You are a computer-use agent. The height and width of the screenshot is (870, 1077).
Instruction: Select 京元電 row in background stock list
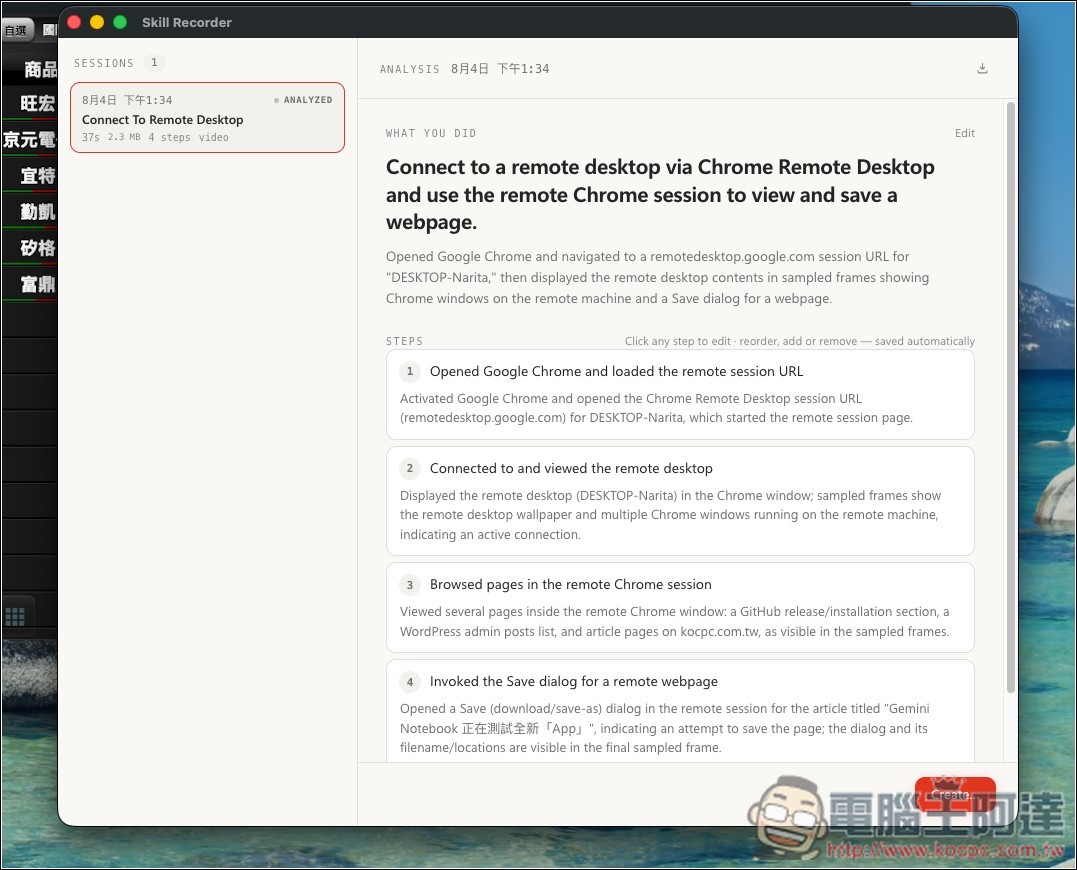click(x=30, y=140)
